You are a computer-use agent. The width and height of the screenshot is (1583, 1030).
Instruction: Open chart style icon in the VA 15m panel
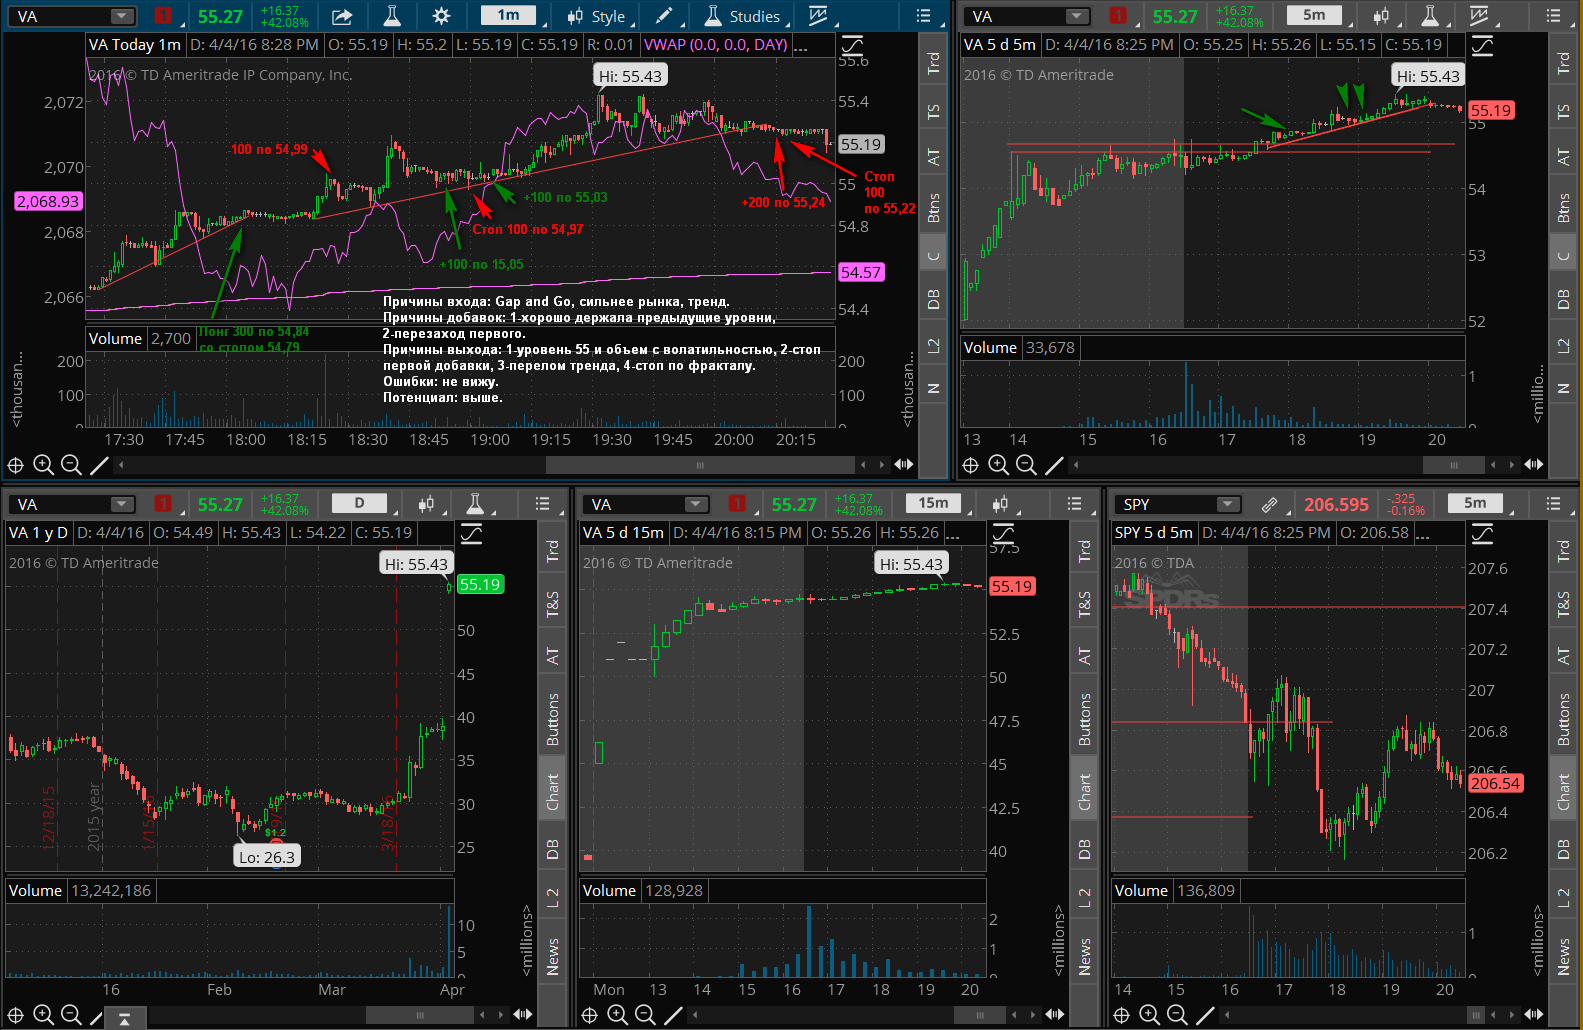click(x=999, y=504)
